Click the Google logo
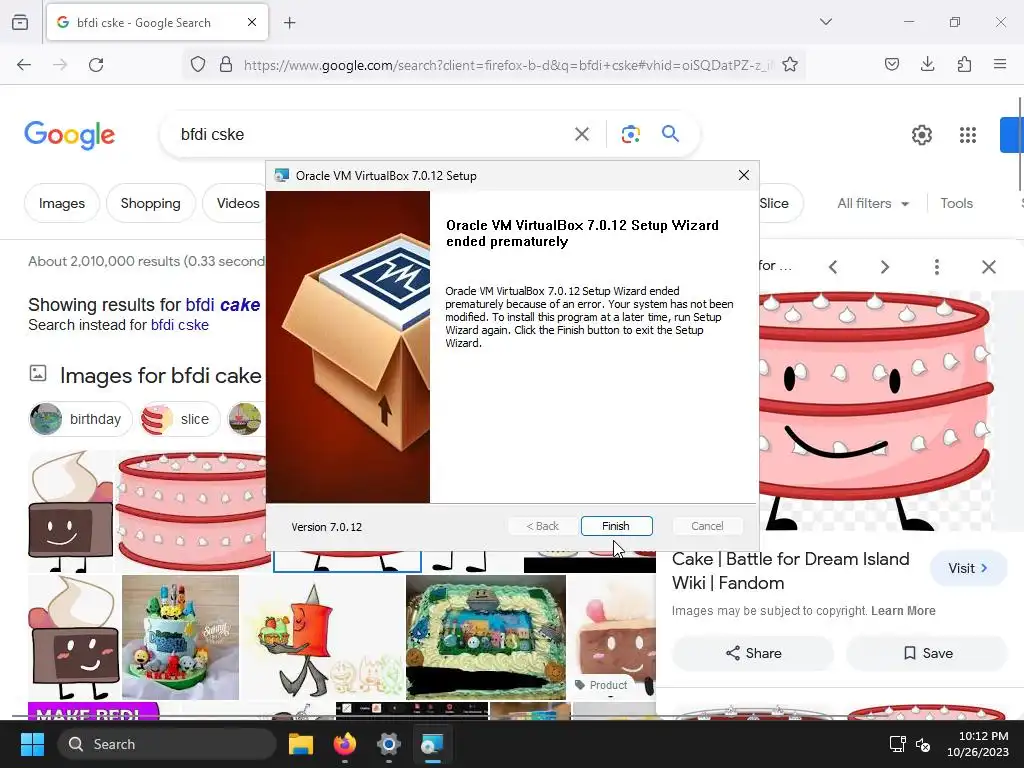The height and width of the screenshot is (768, 1024). pyautogui.click(x=70, y=135)
